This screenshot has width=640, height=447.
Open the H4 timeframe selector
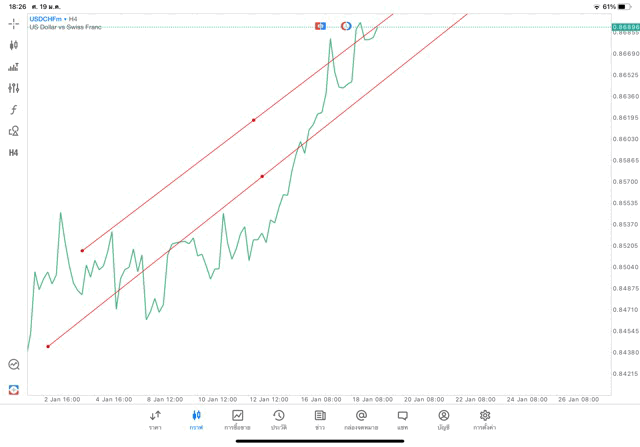tap(14, 152)
